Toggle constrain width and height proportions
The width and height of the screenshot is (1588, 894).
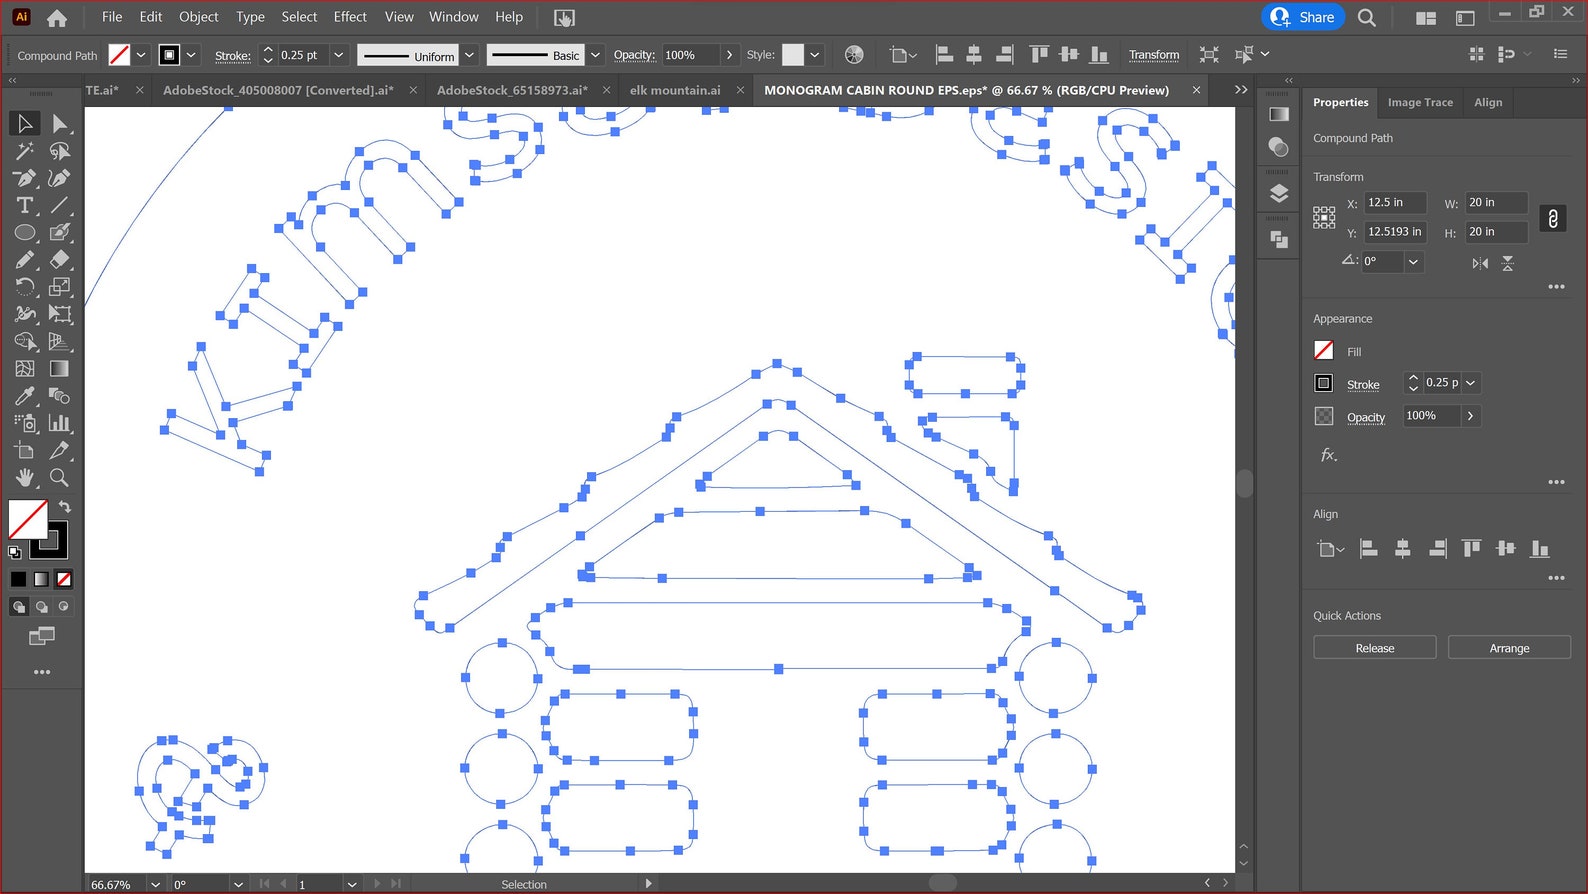point(1552,218)
